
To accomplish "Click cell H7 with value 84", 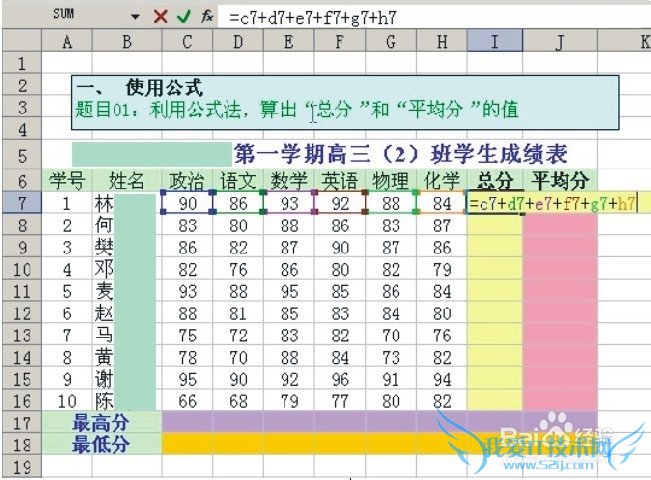I will (x=442, y=203).
